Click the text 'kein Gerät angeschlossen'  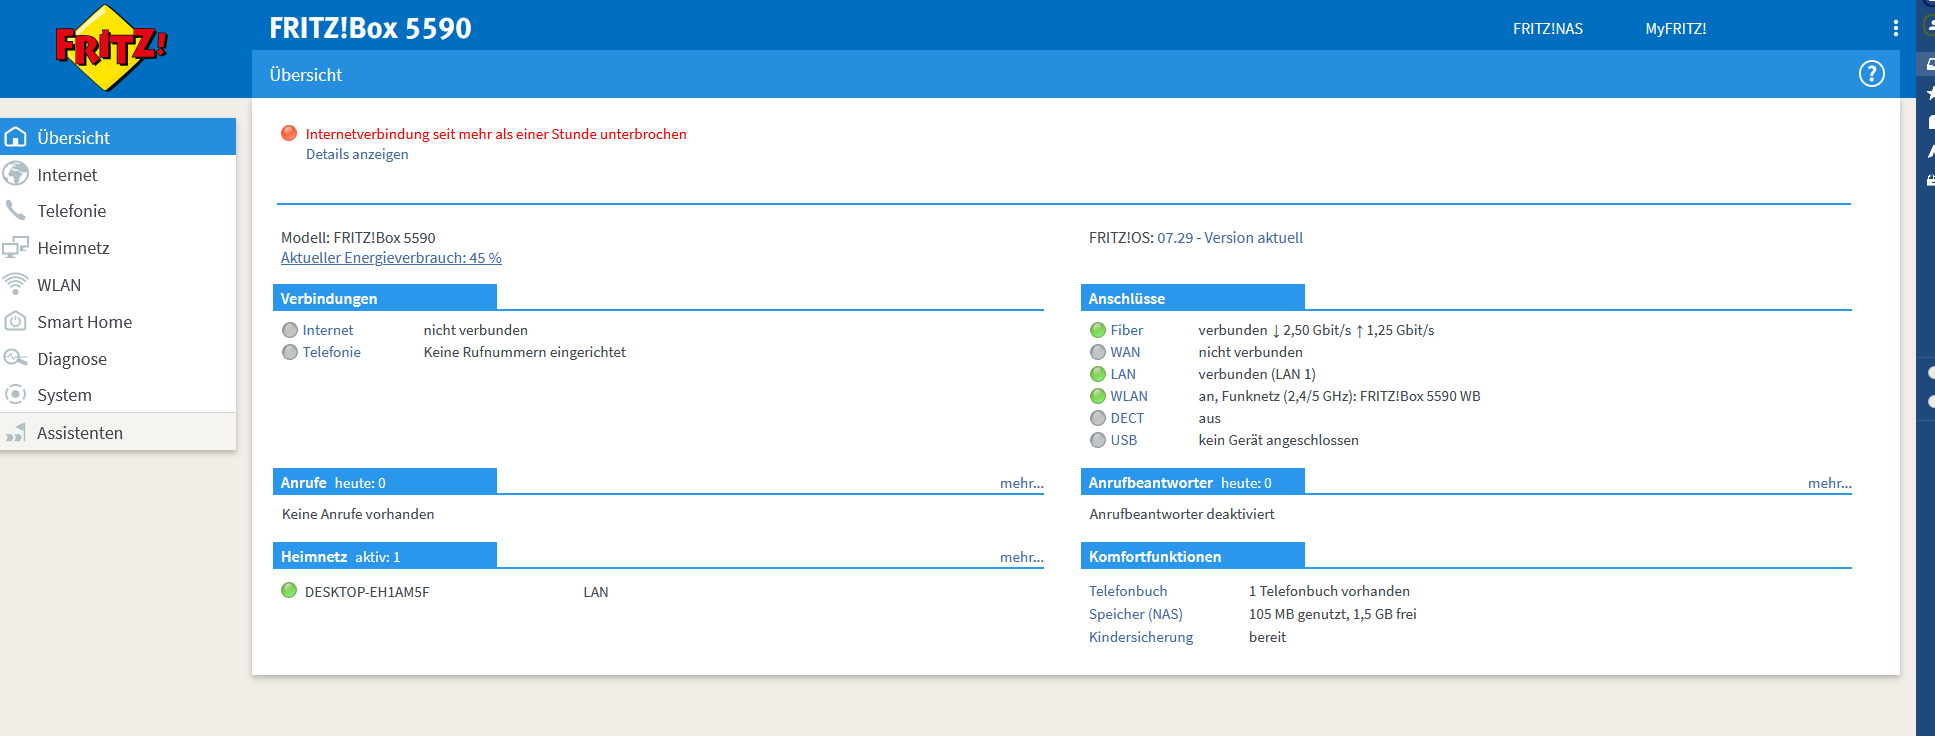click(x=1279, y=440)
